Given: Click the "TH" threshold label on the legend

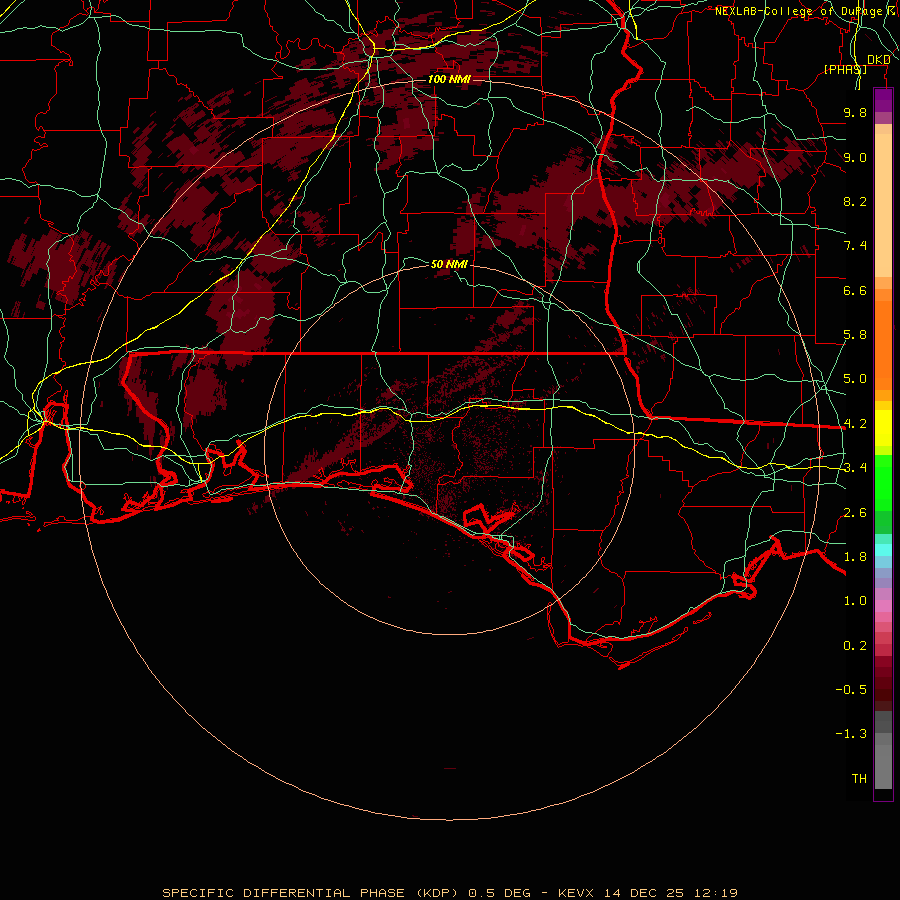Looking at the screenshot, I should (859, 779).
